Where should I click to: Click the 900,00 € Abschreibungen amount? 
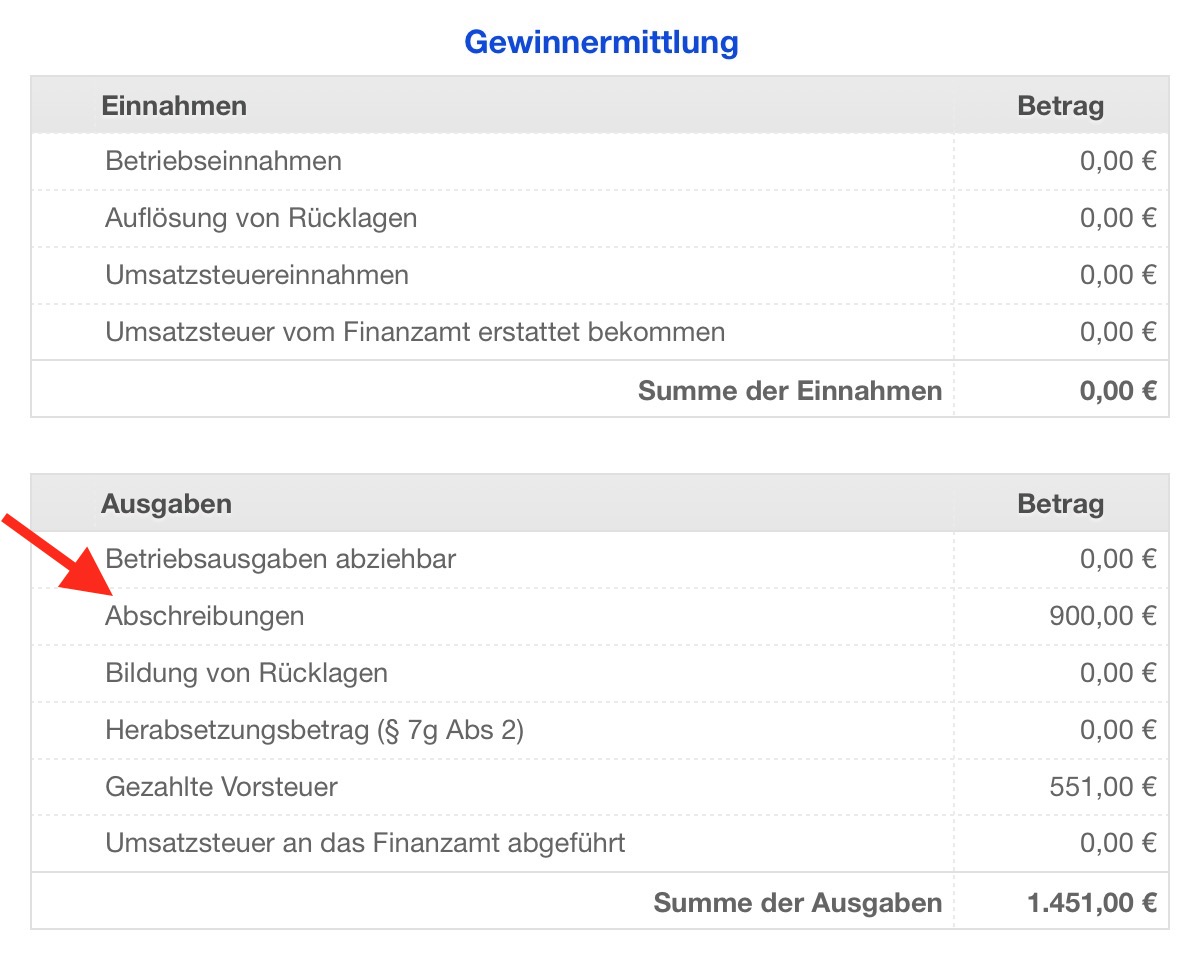point(1102,616)
